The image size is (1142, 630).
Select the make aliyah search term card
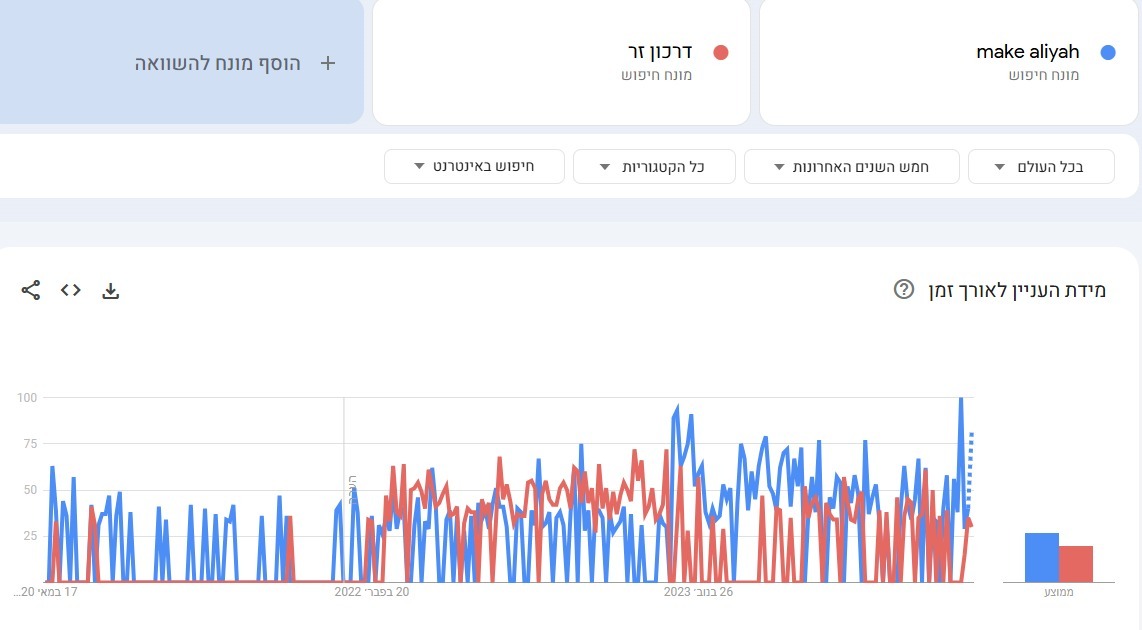pos(948,62)
